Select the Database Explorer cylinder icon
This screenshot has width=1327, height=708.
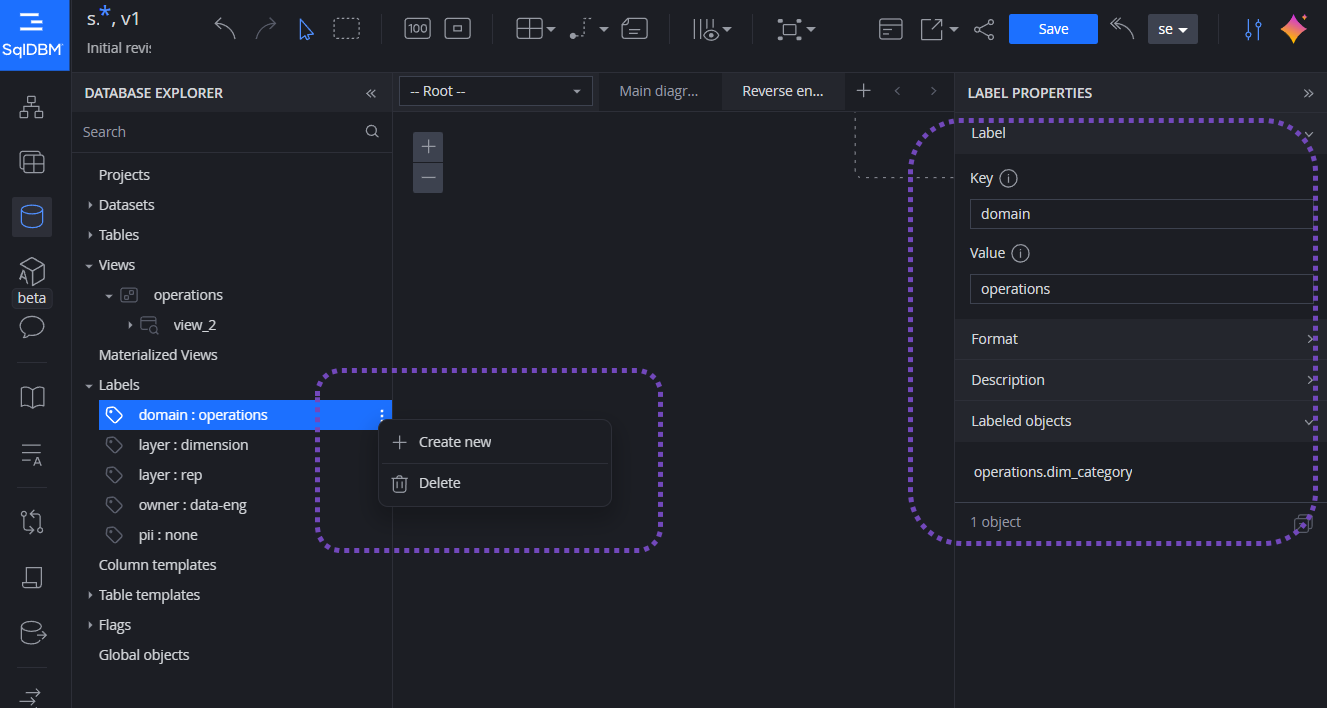(x=32, y=216)
